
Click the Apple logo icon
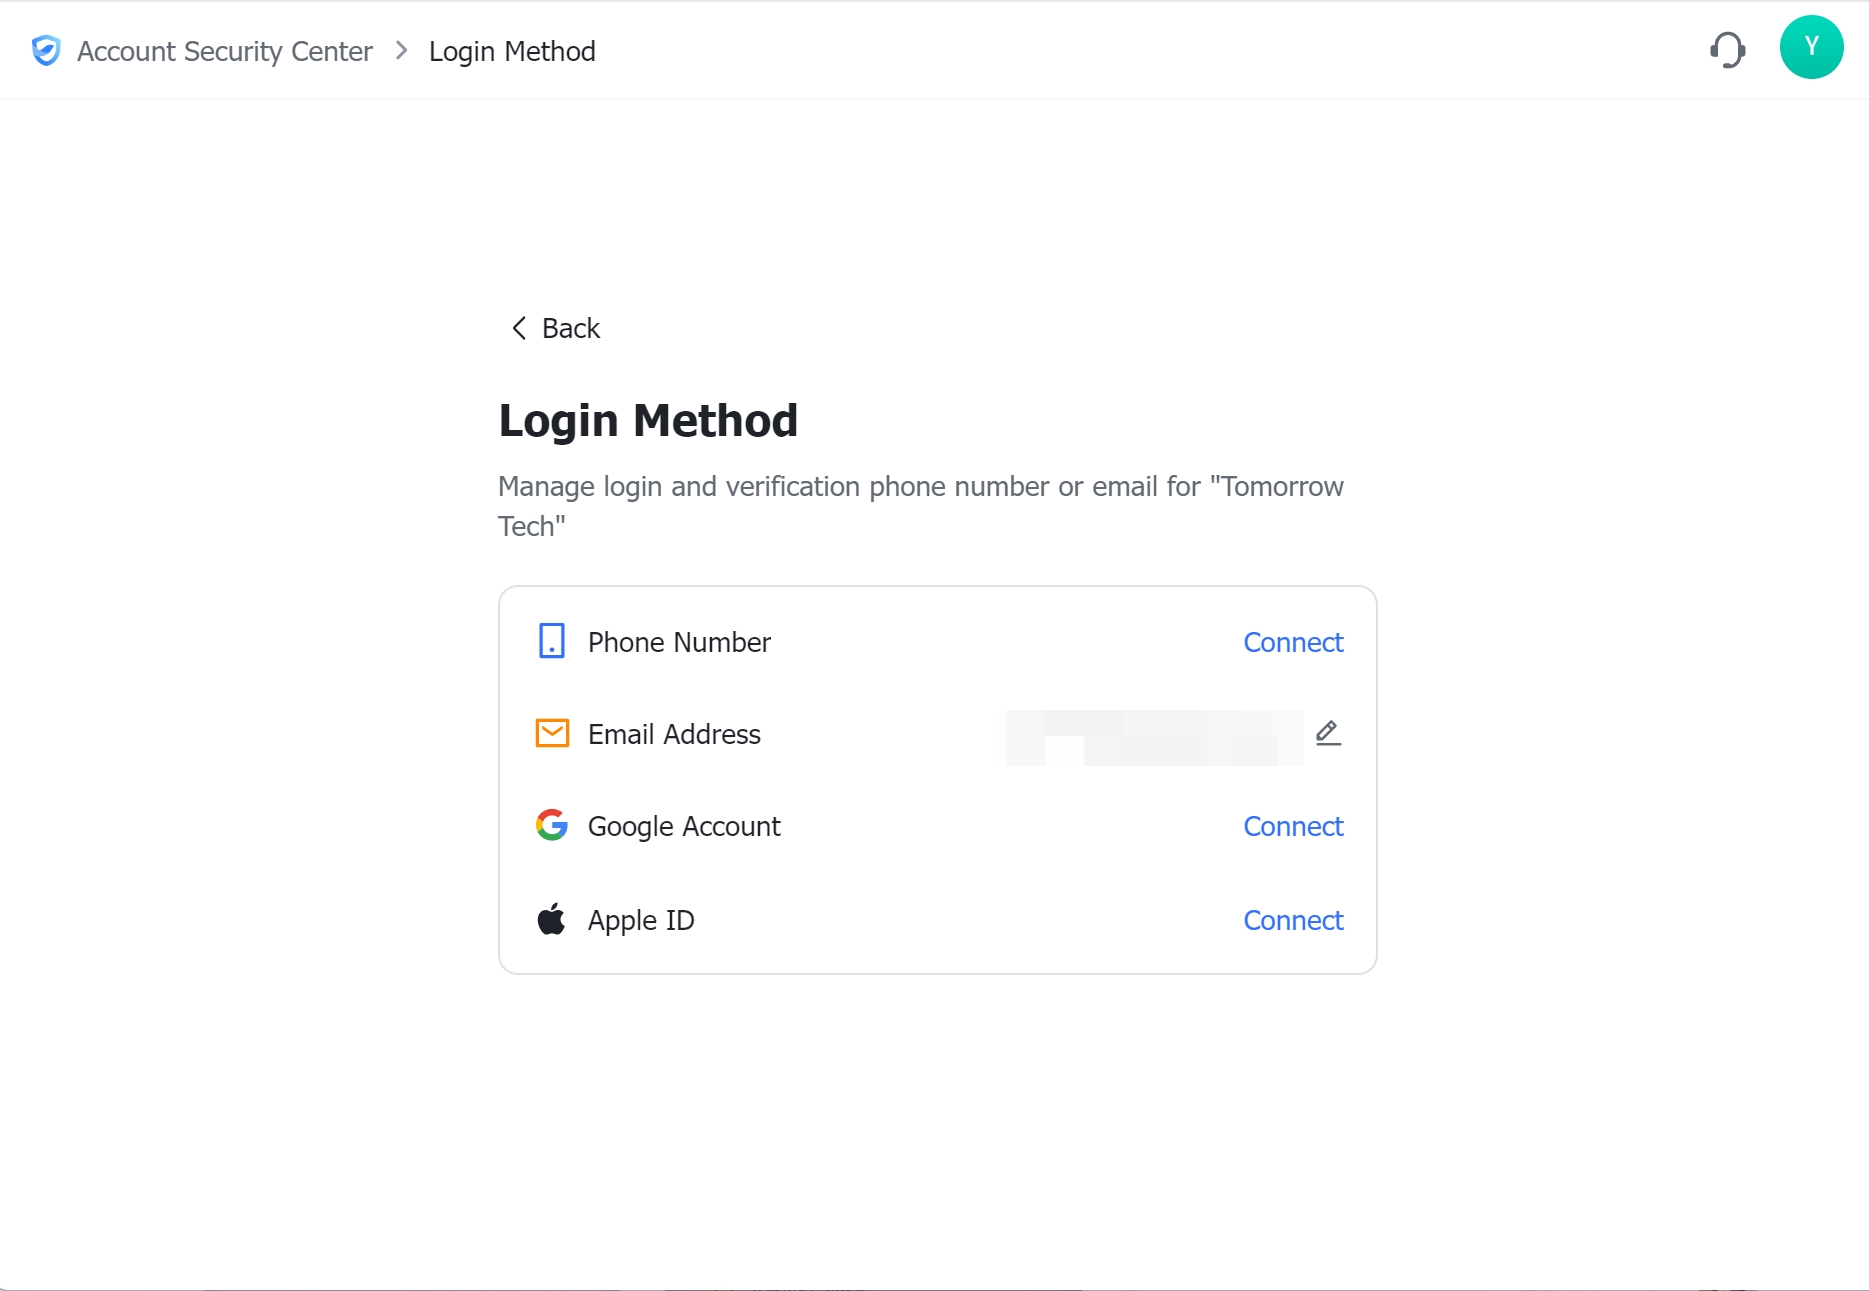click(551, 918)
